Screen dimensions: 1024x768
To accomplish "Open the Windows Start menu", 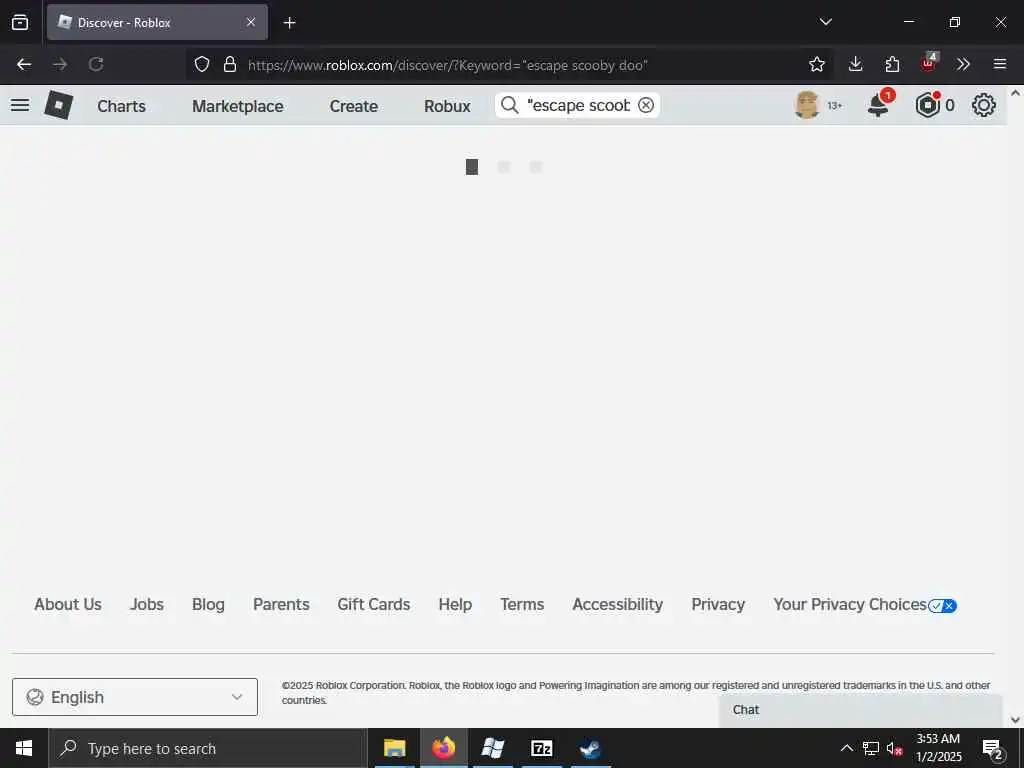I will (24, 748).
